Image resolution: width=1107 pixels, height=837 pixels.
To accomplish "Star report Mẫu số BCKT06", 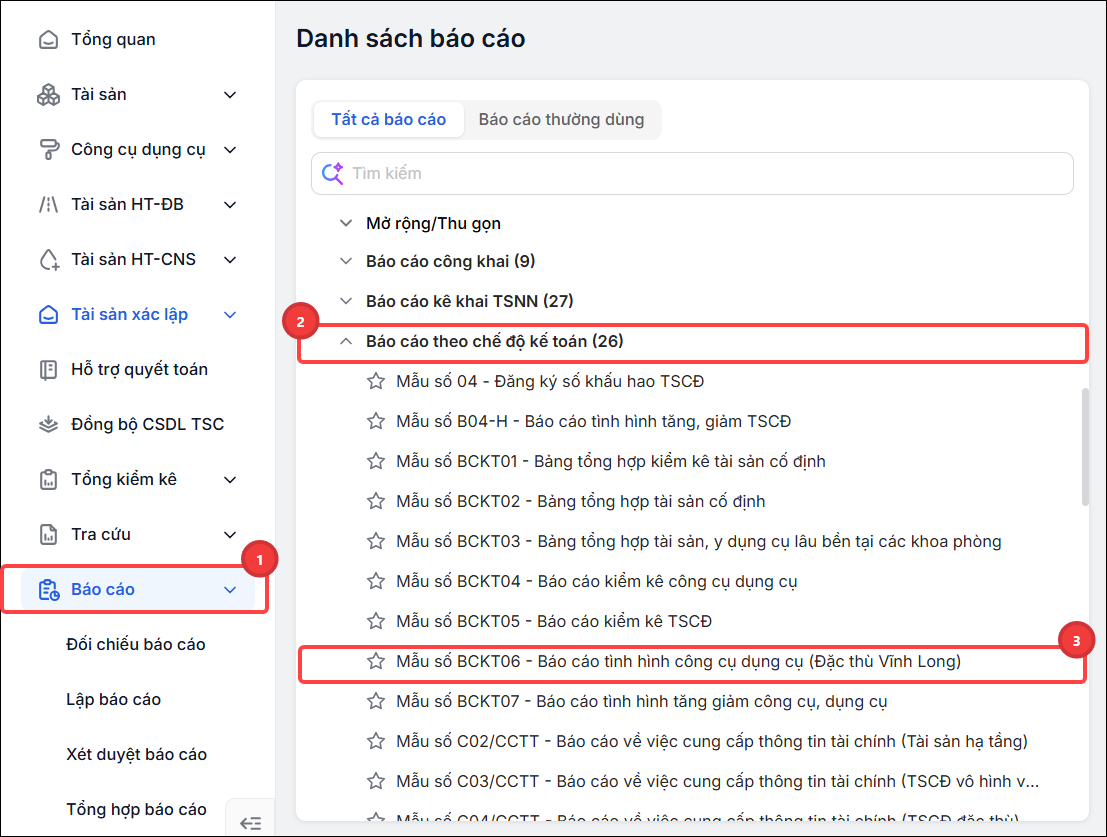I will pyautogui.click(x=376, y=662).
